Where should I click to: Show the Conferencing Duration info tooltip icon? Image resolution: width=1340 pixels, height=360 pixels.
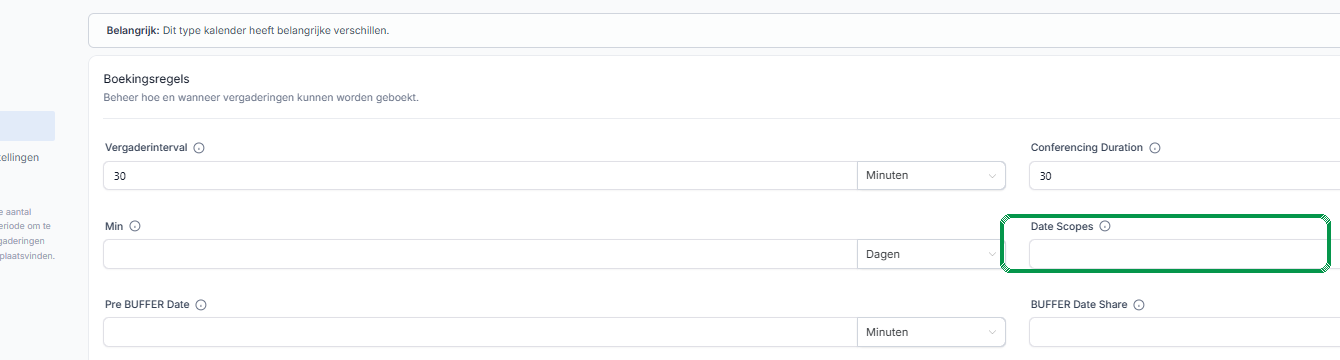tap(1155, 148)
